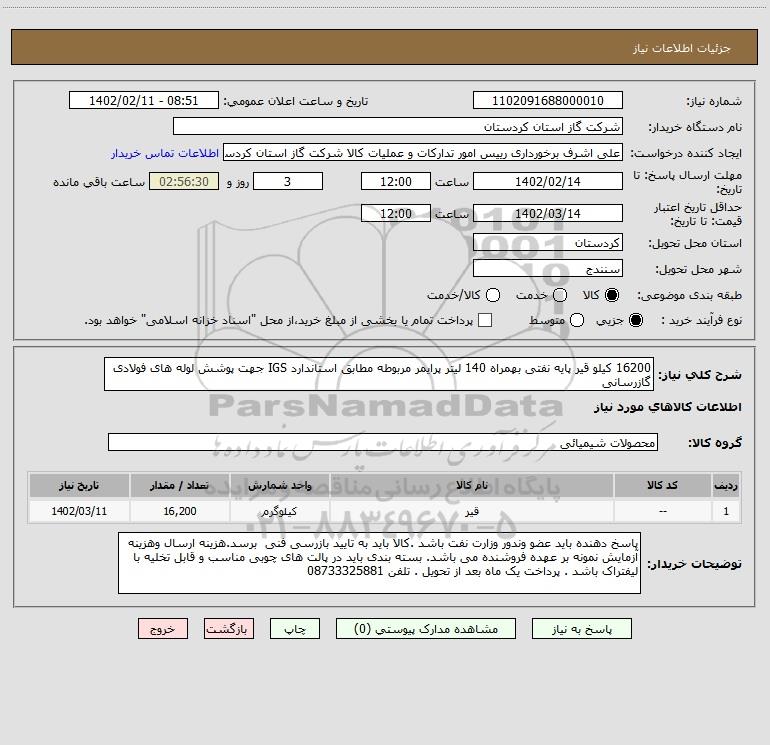Click the اطلاعات کالاهای مورد نیاز heading
The image size is (770, 745).
(667, 407)
